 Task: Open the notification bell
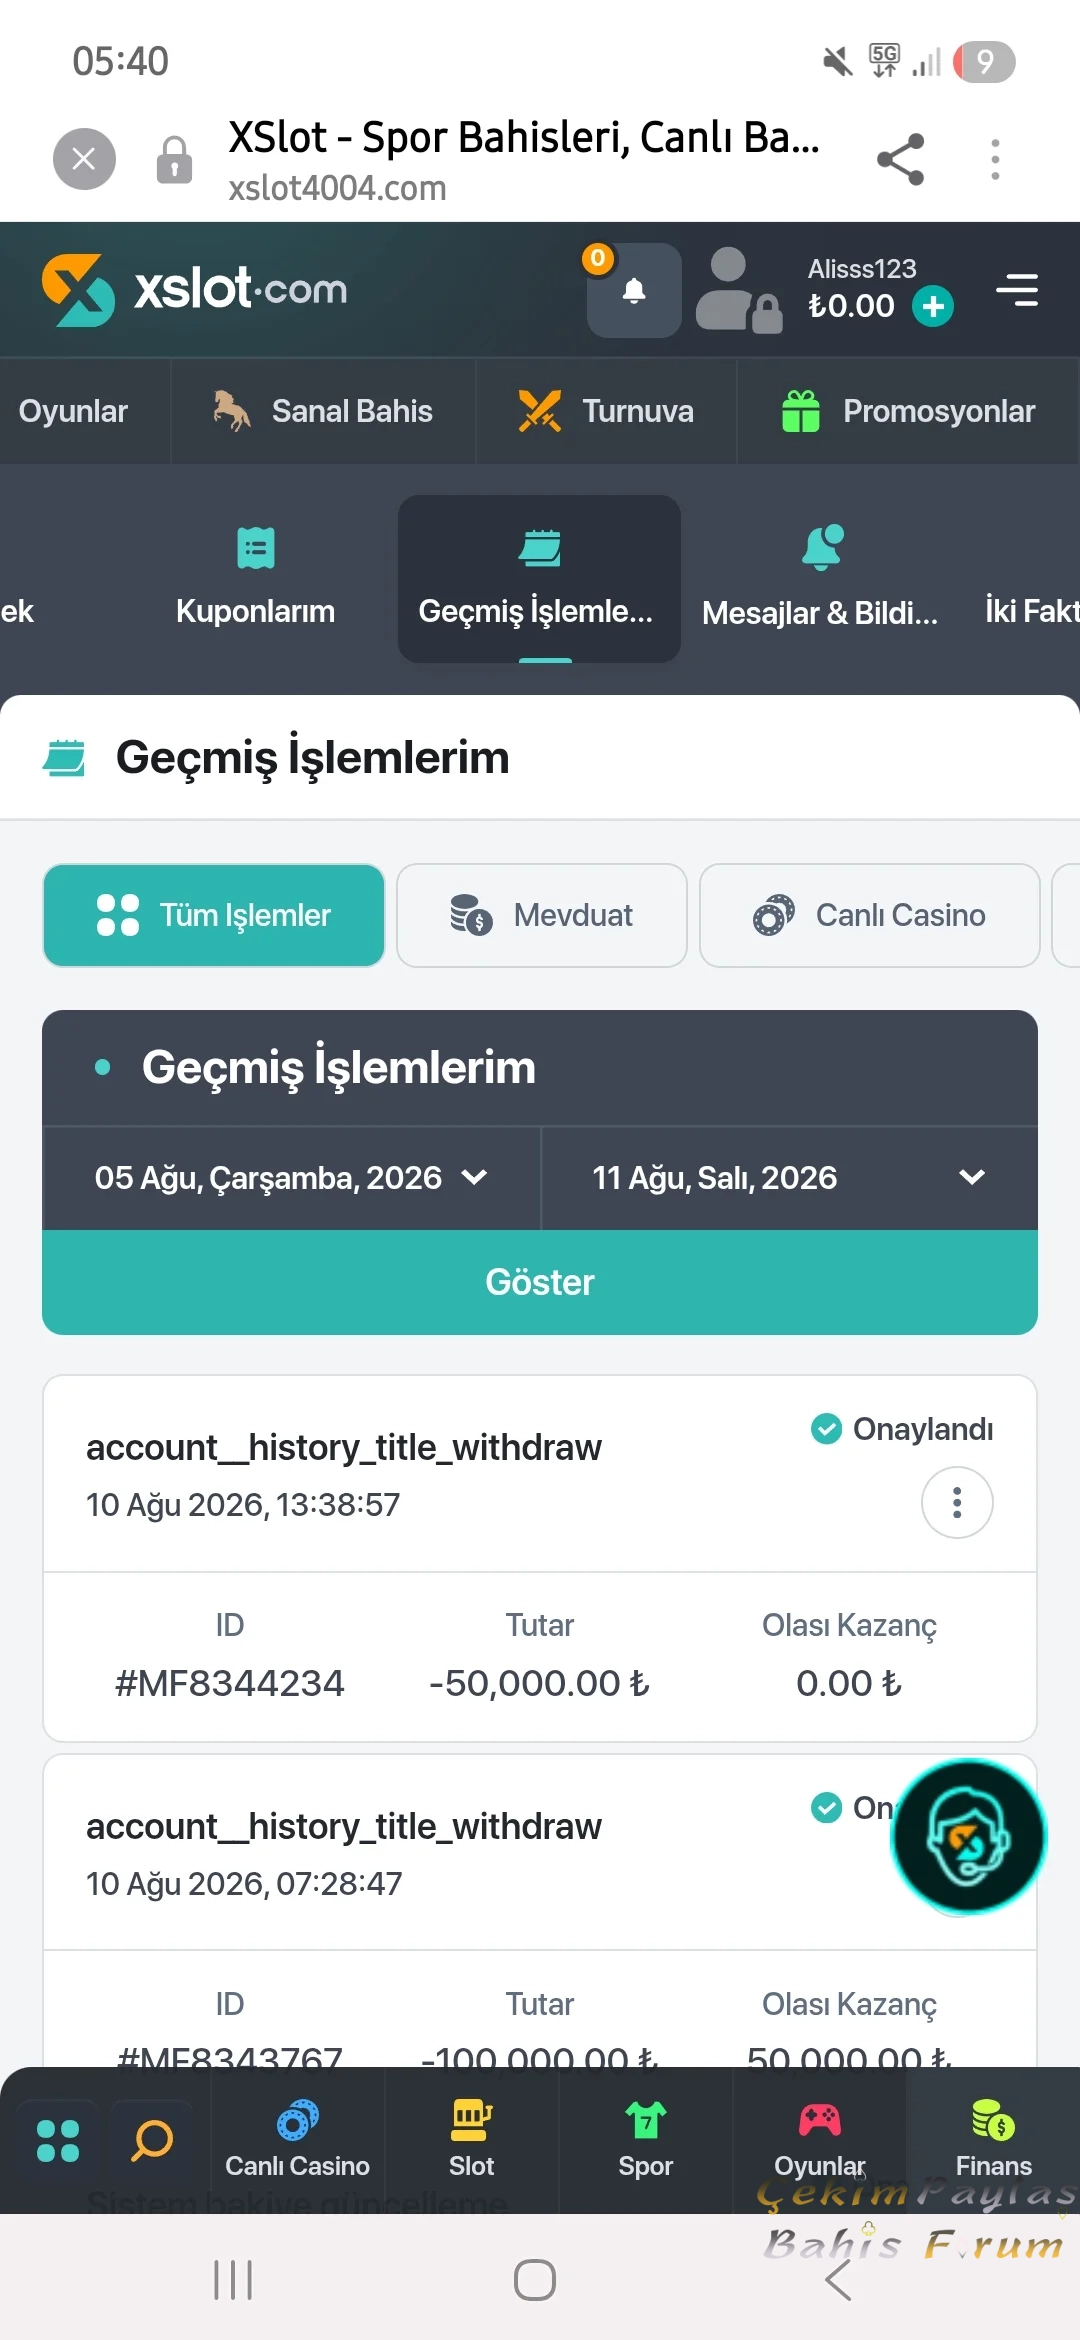(634, 290)
